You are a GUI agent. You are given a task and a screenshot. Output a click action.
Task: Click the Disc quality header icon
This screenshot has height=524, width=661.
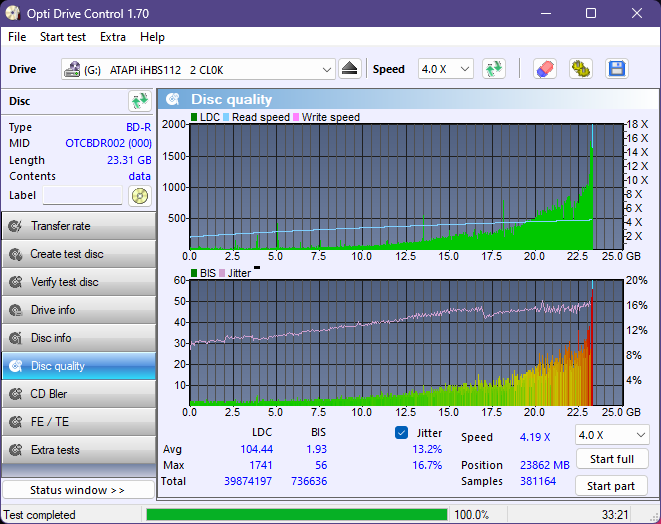pos(172,99)
